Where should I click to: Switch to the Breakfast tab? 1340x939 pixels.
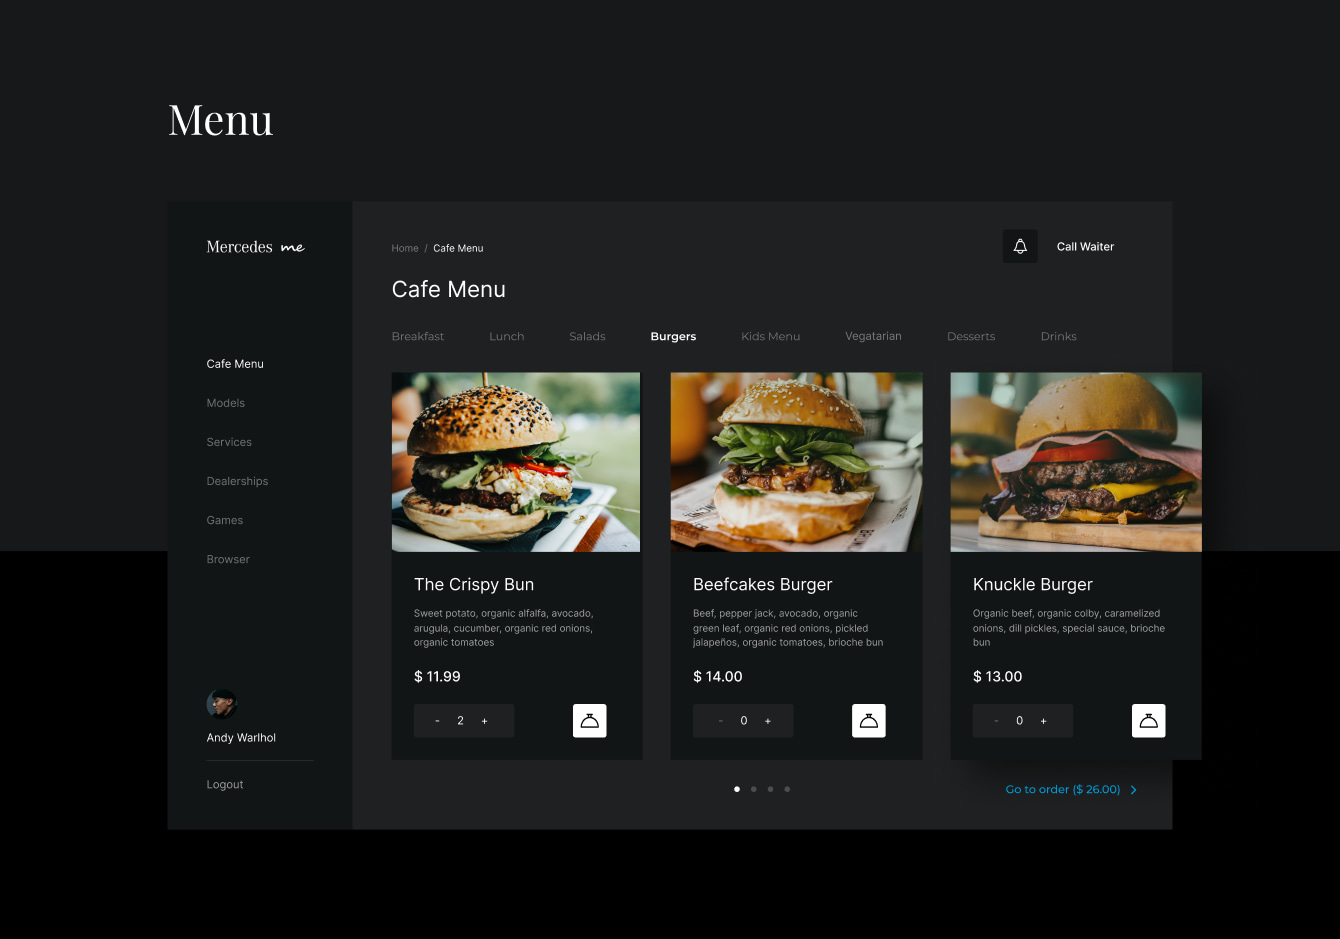pyautogui.click(x=418, y=337)
